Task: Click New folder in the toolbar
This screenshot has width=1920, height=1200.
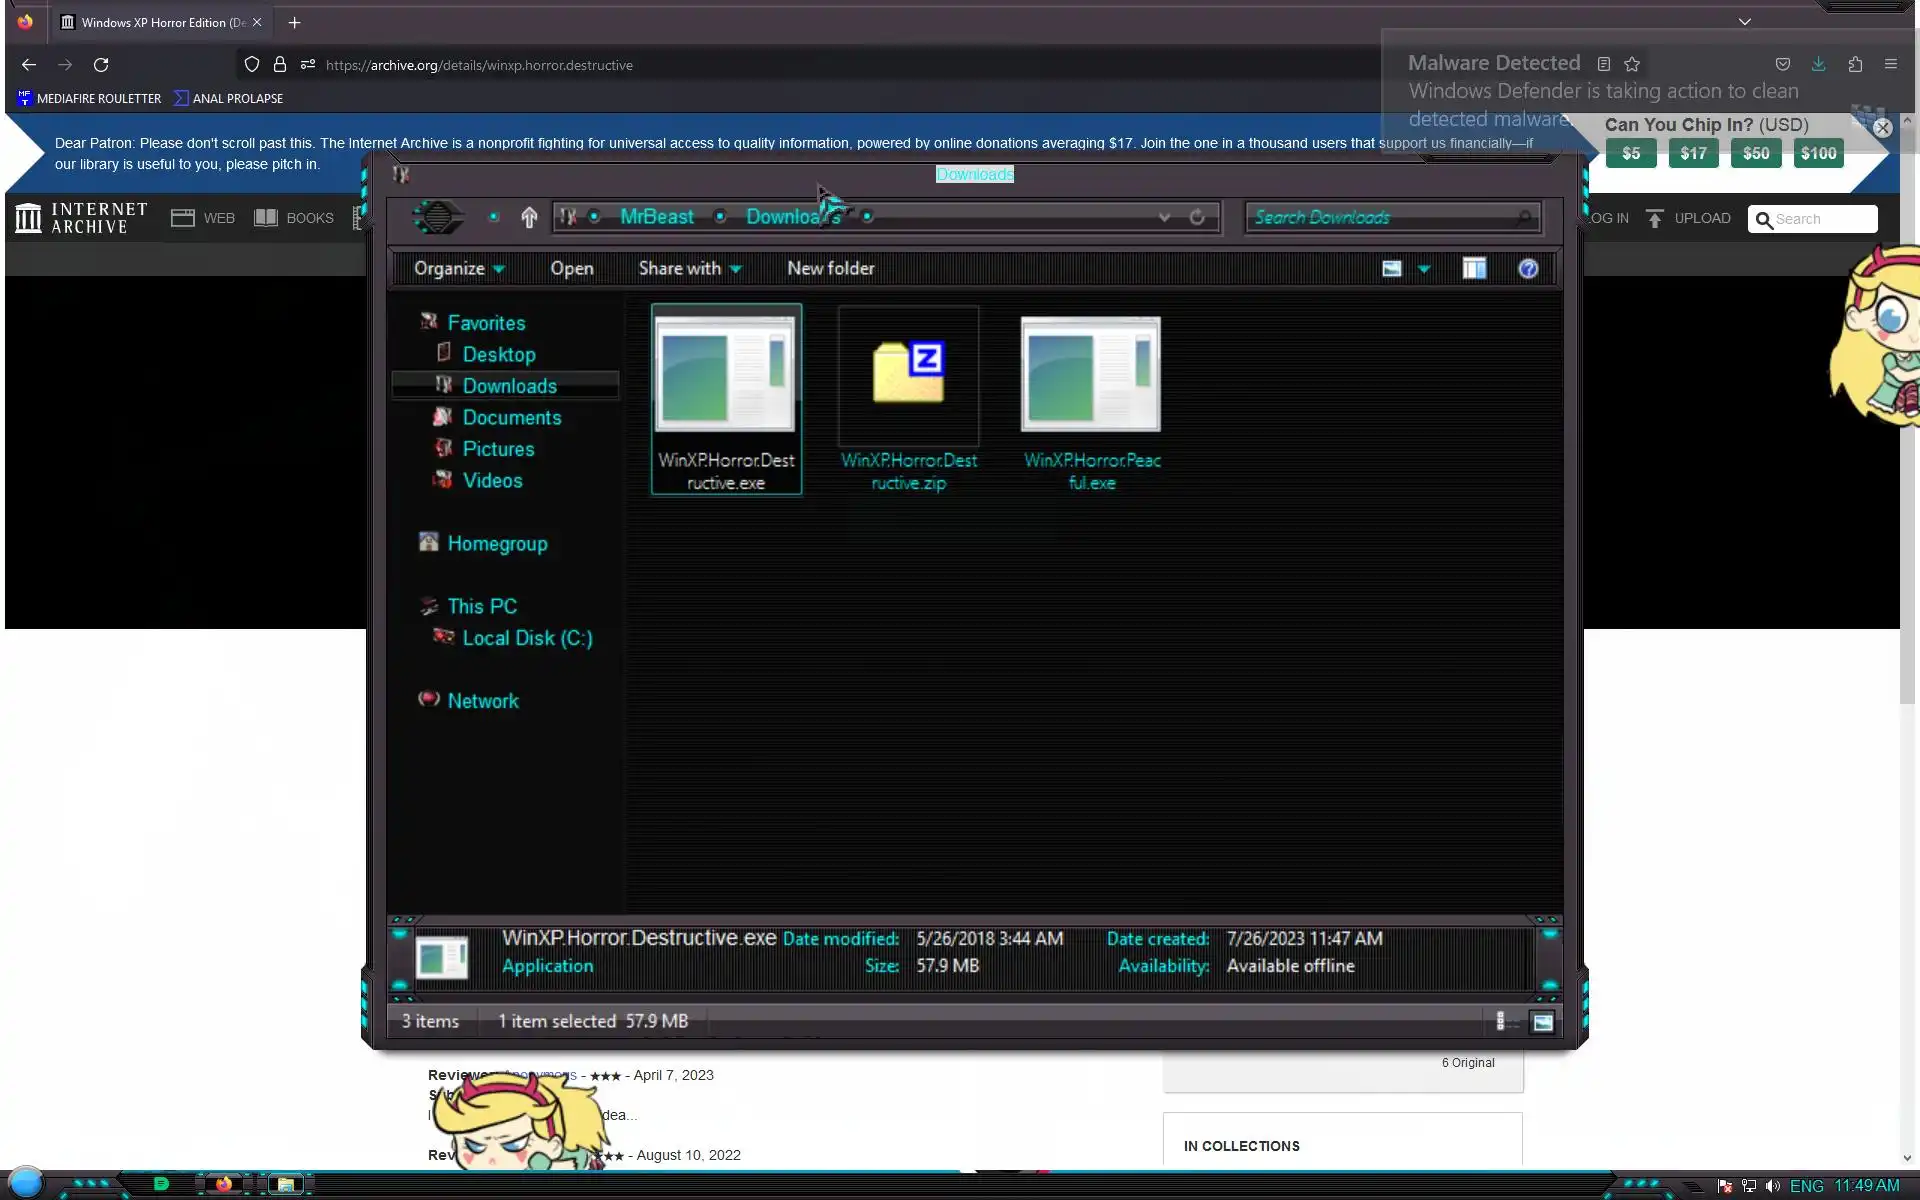Action: point(830,268)
